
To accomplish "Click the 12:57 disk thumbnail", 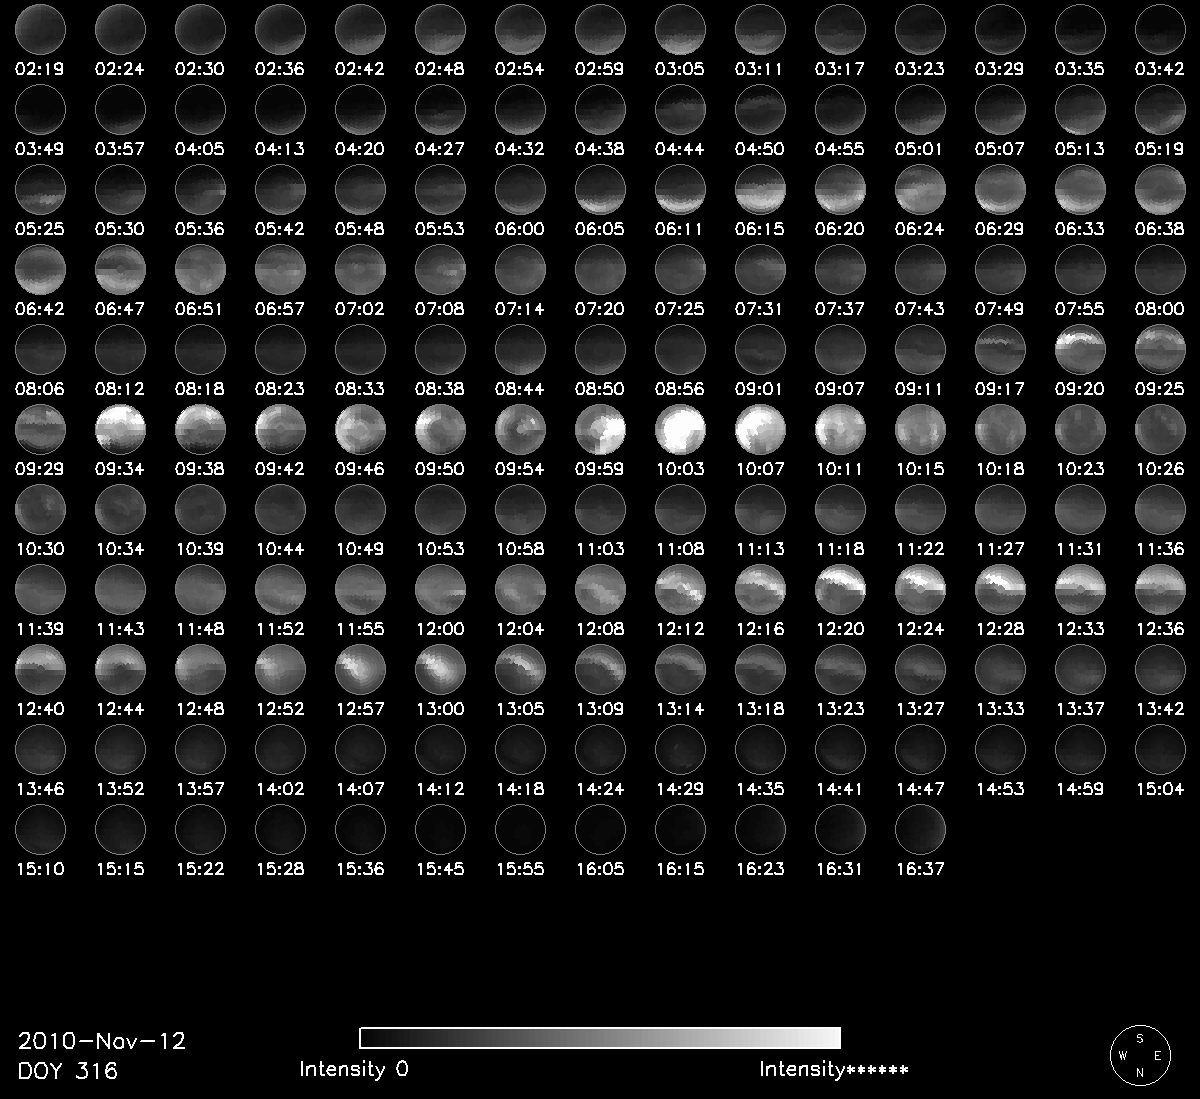I will [x=360, y=669].
